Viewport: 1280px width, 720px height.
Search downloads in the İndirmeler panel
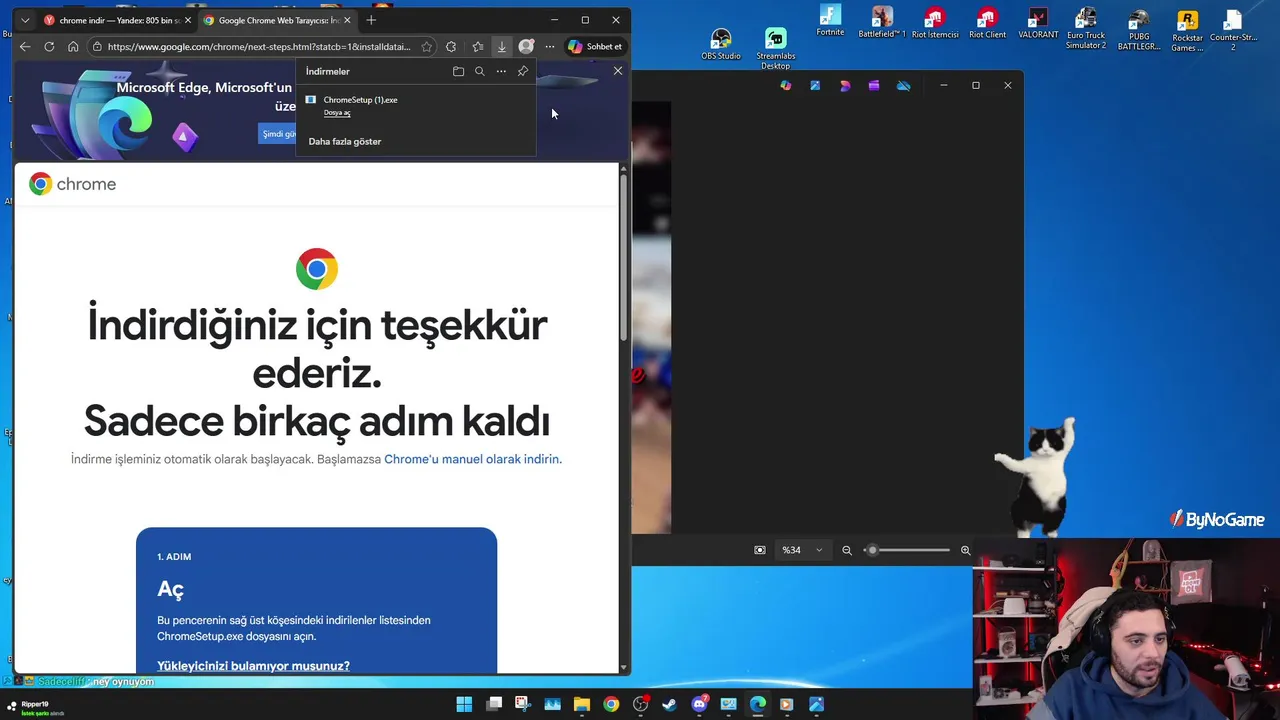(480, 71)
